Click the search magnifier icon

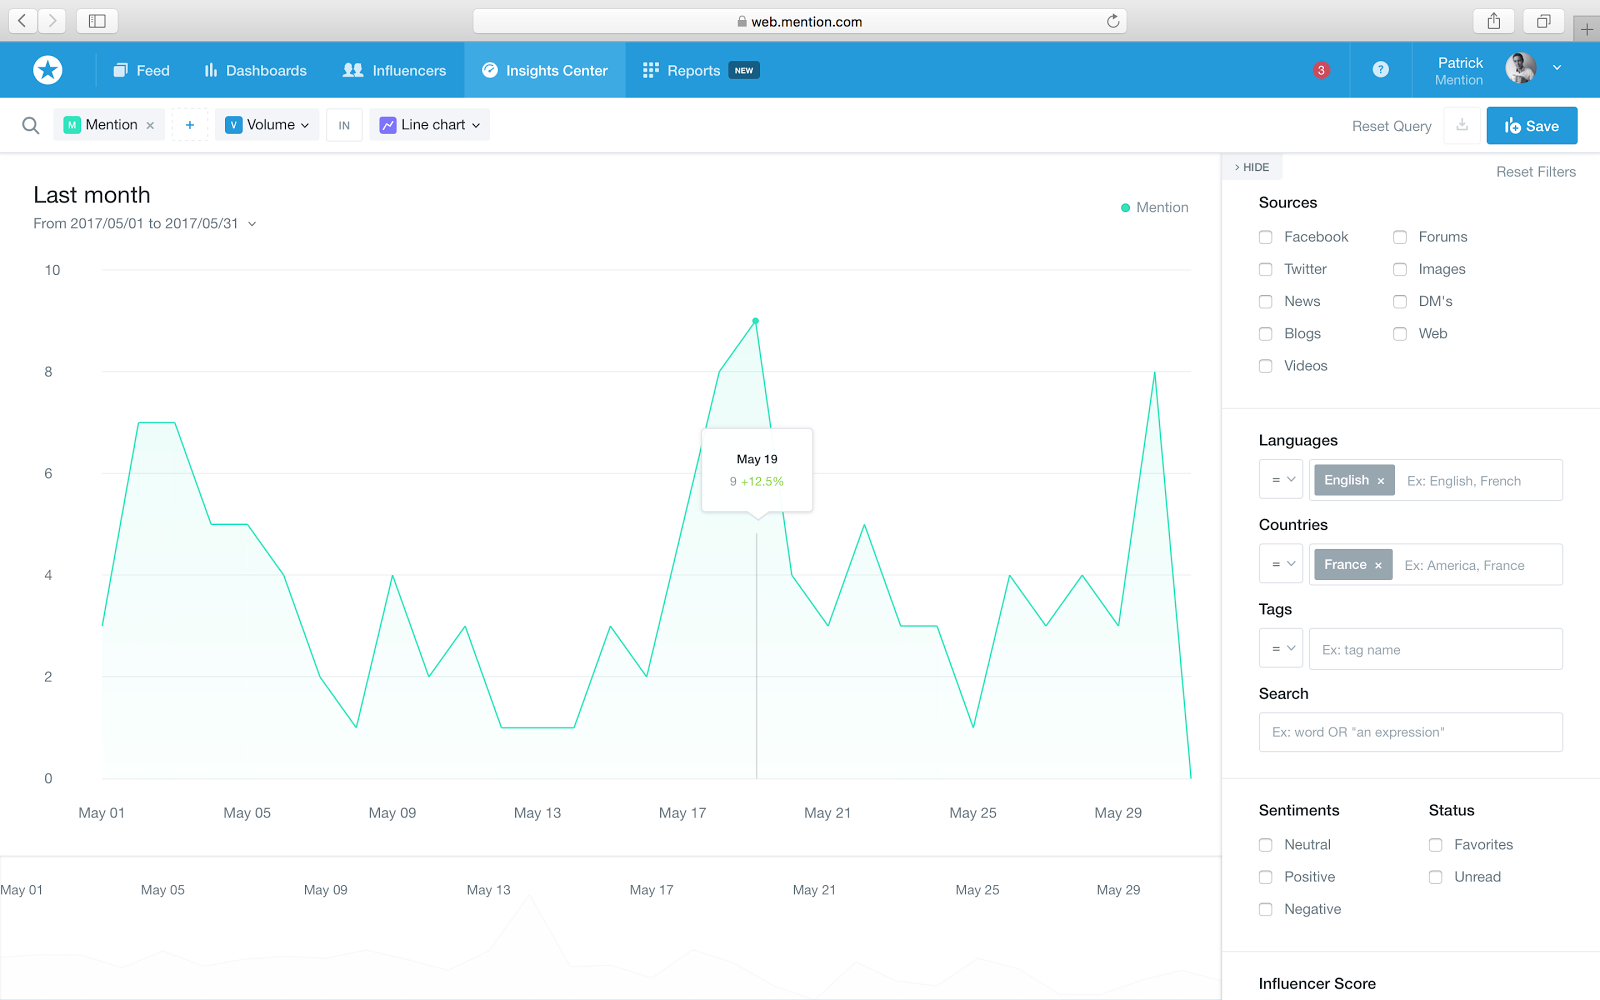tap(31, 125)
